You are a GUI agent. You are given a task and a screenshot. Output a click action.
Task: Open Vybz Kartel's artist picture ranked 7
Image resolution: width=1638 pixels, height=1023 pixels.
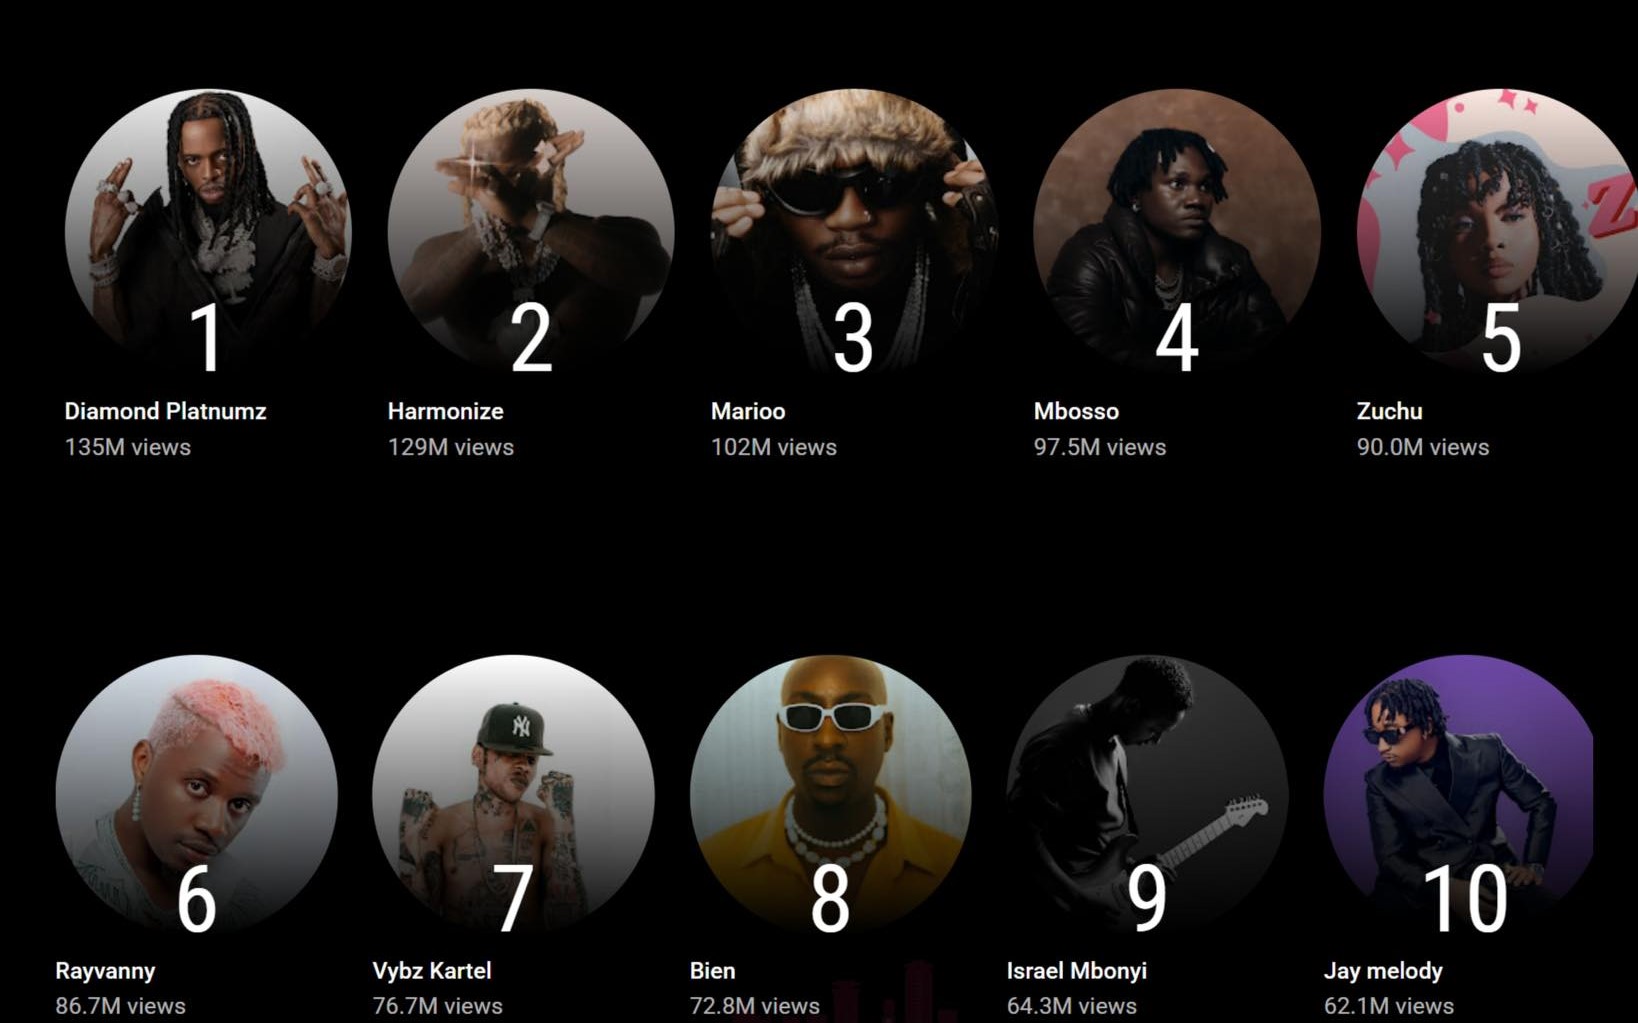[514, 796]
